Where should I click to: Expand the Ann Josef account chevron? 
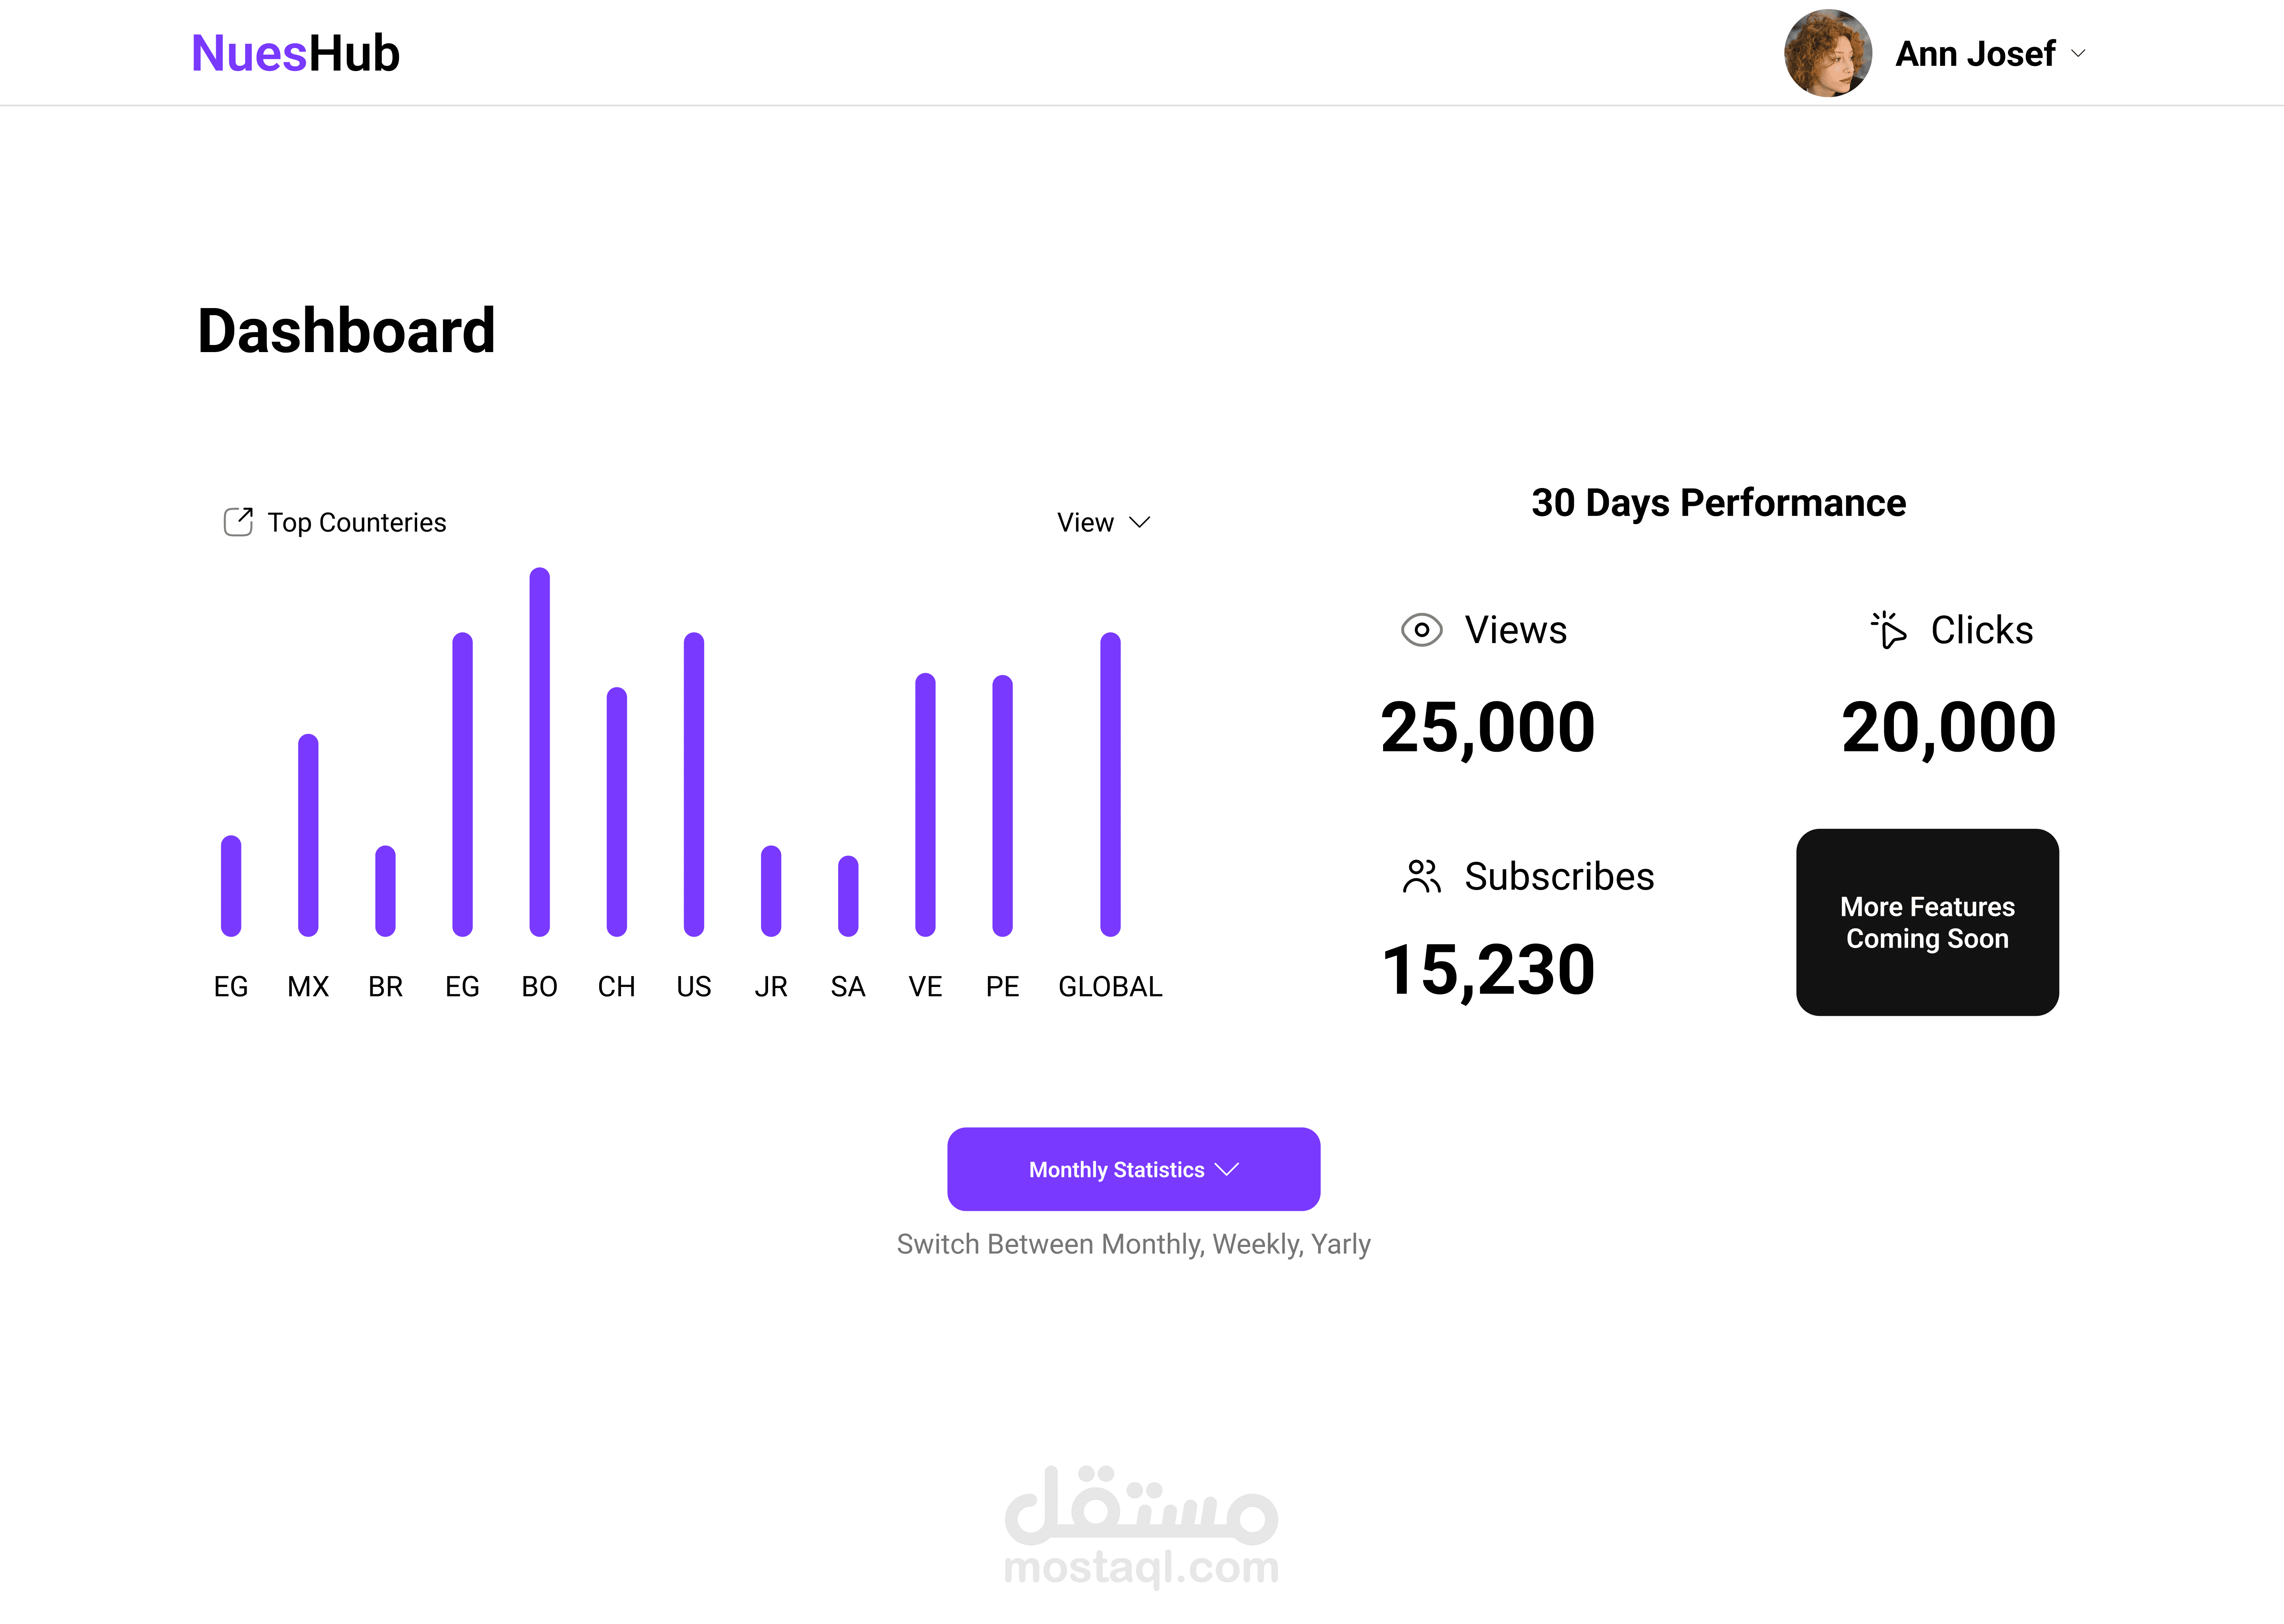point(2078,53)
